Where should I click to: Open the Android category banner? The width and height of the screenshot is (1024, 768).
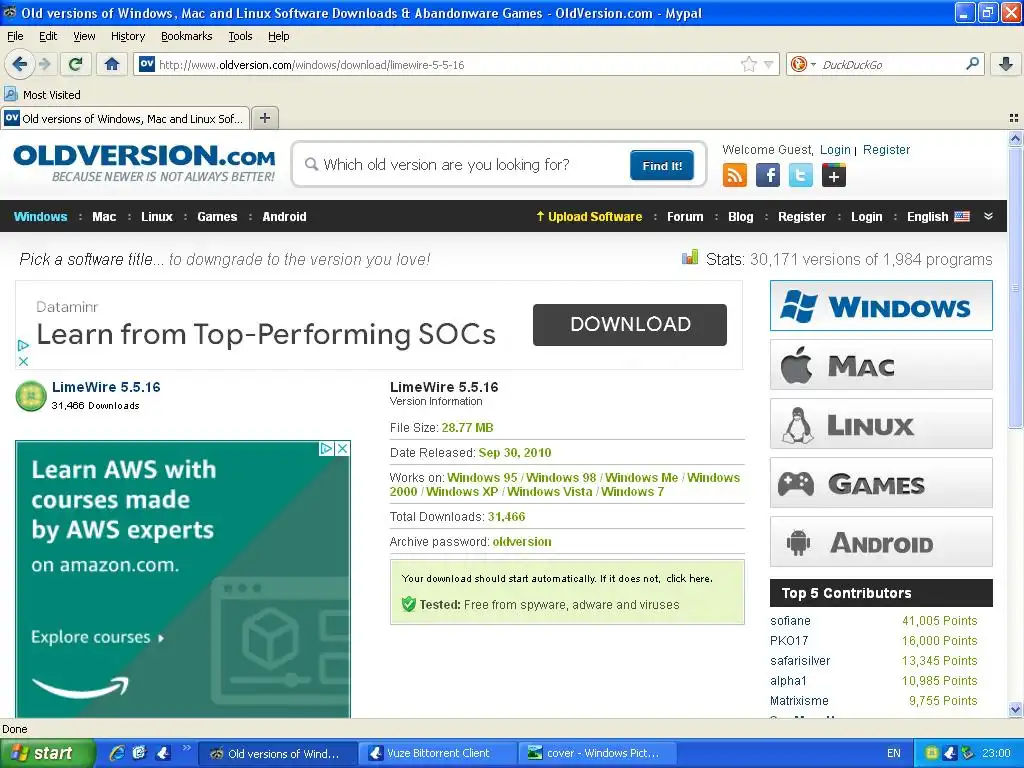pyautogui.click(x=881, y=541)
